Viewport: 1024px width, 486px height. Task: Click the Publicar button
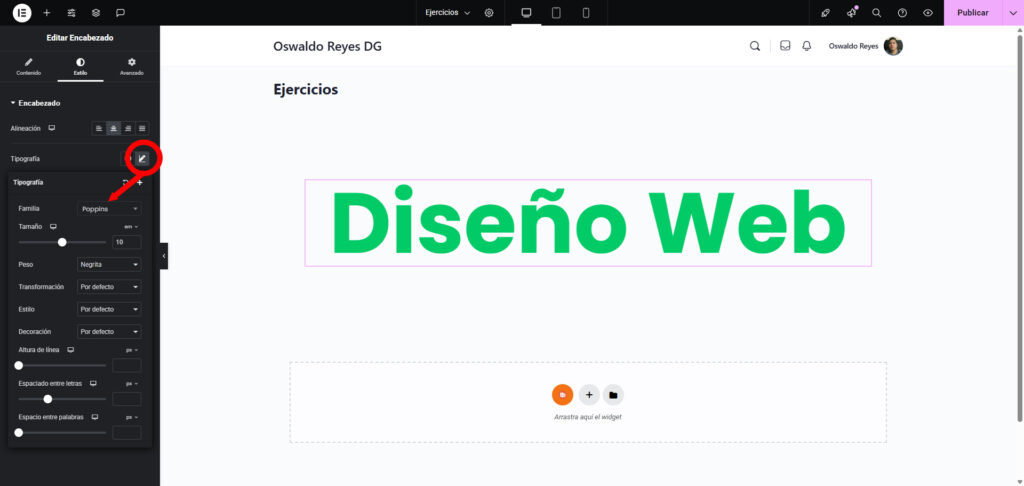coord(972,13)
